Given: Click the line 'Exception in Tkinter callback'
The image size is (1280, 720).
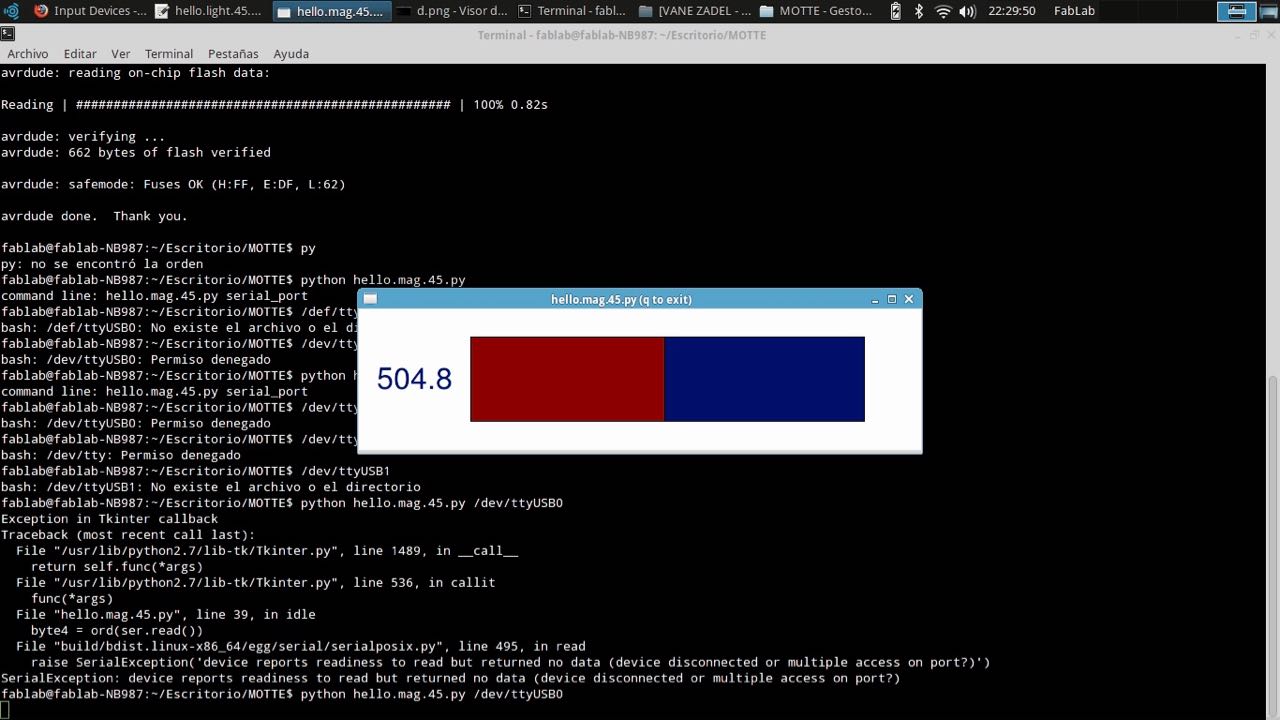Looking at the screenshot, I should point(109,519).
